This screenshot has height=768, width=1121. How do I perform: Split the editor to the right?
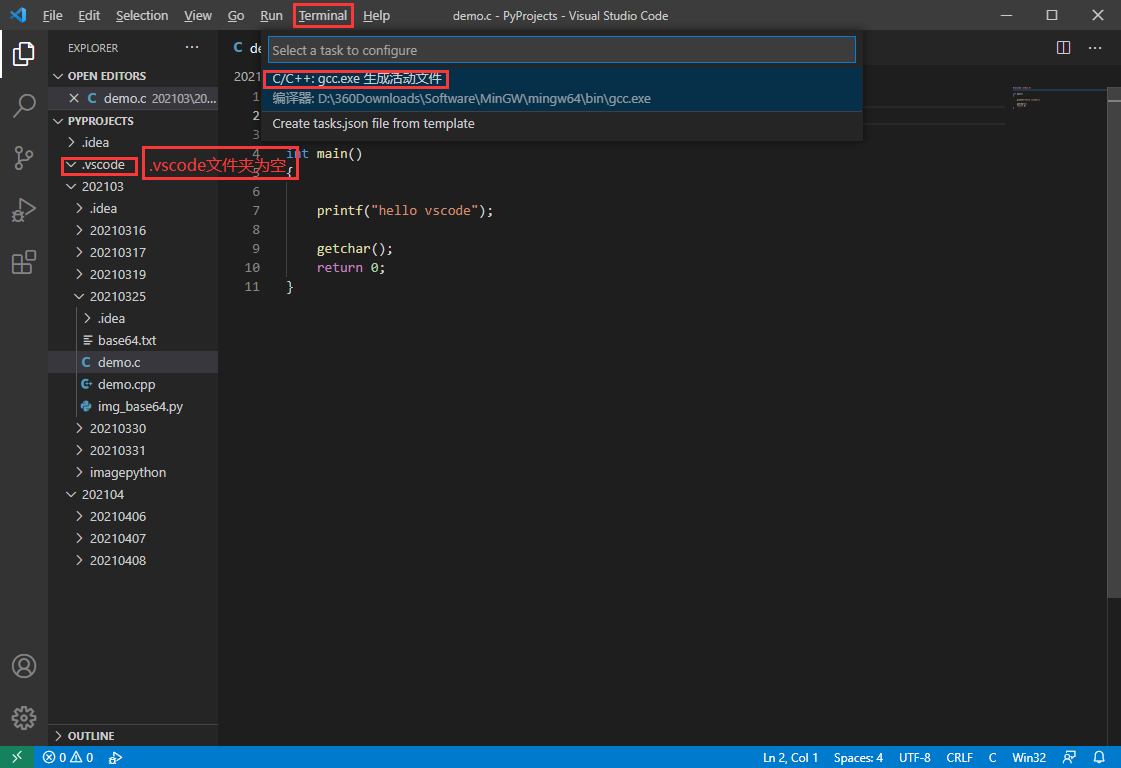coord(1063,48)
